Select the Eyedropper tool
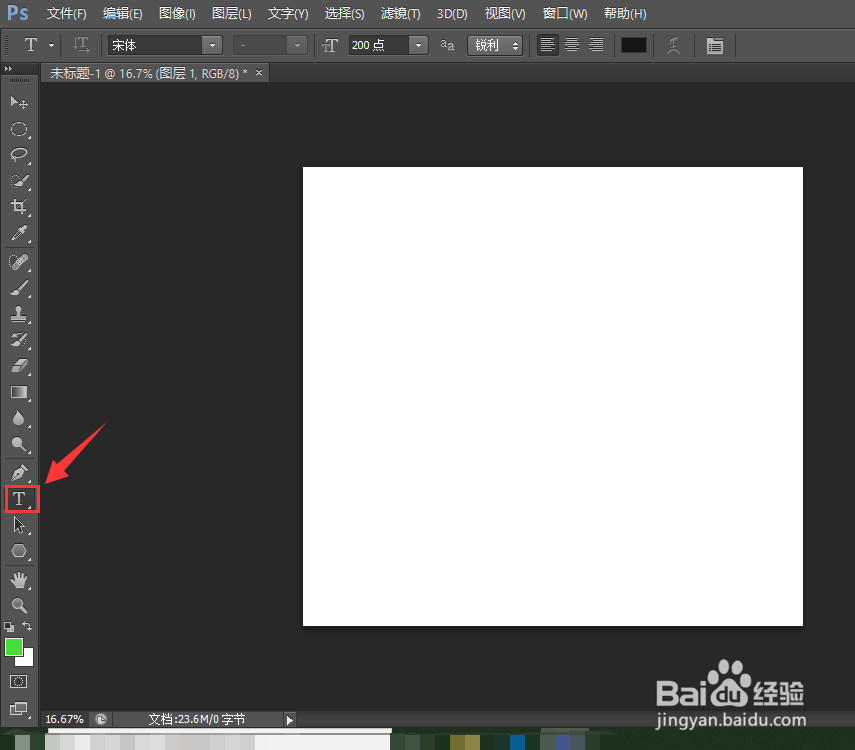 [19, 233]
